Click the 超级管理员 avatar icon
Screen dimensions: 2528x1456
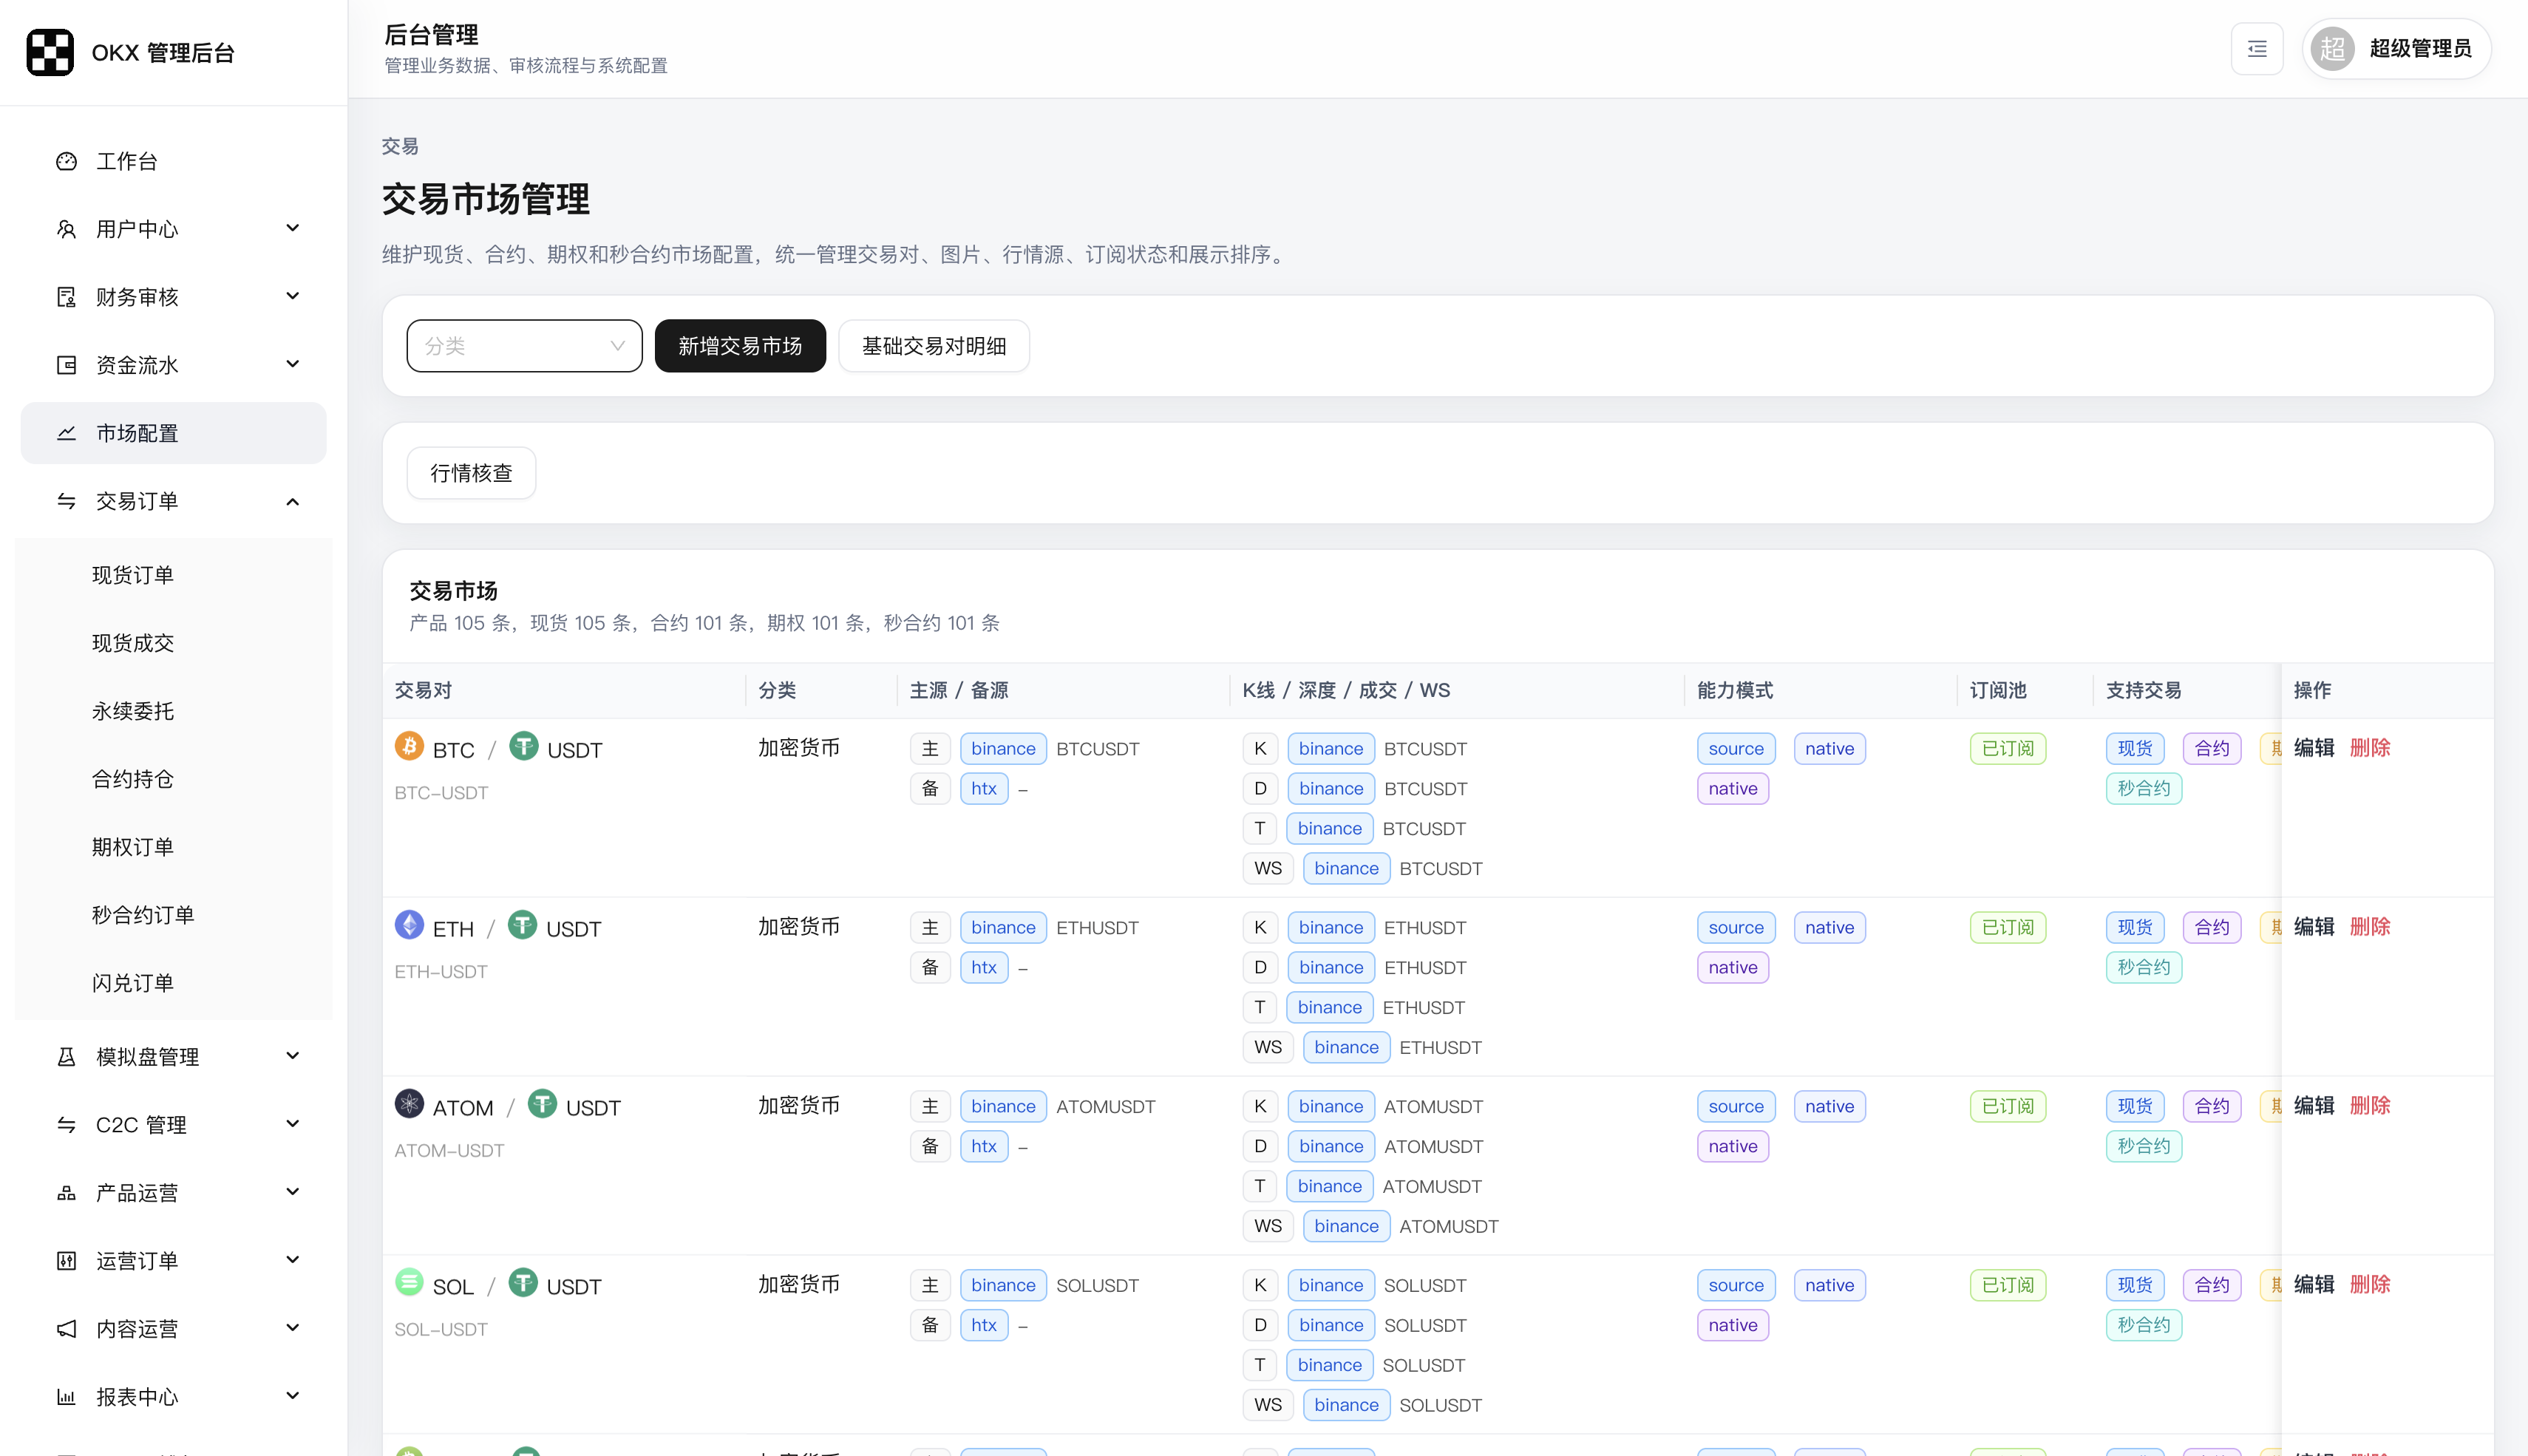point(2333,49)
